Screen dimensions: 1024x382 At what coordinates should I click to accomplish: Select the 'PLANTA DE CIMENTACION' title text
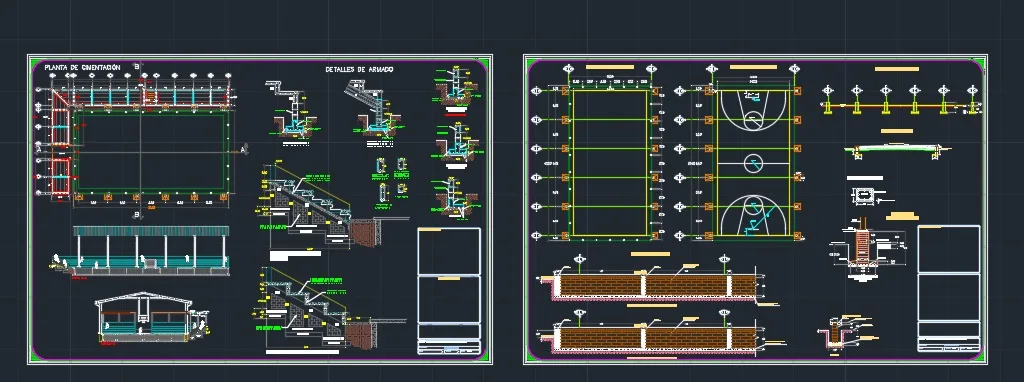[82, 67]
